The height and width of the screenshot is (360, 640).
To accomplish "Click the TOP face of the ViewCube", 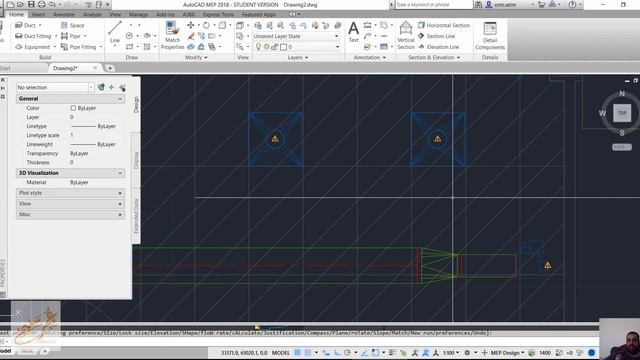I will [622, 113].
